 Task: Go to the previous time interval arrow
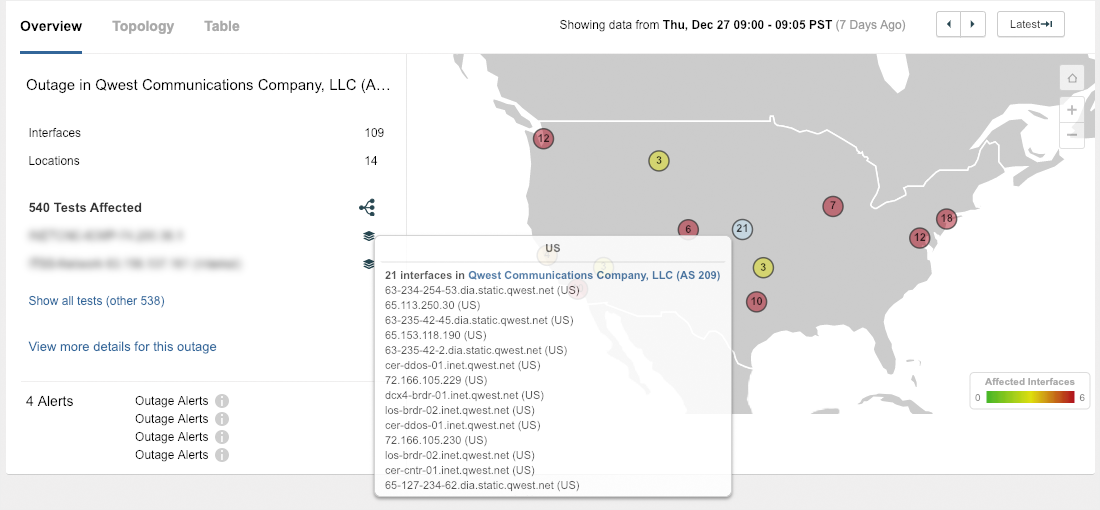click(948, 25)
